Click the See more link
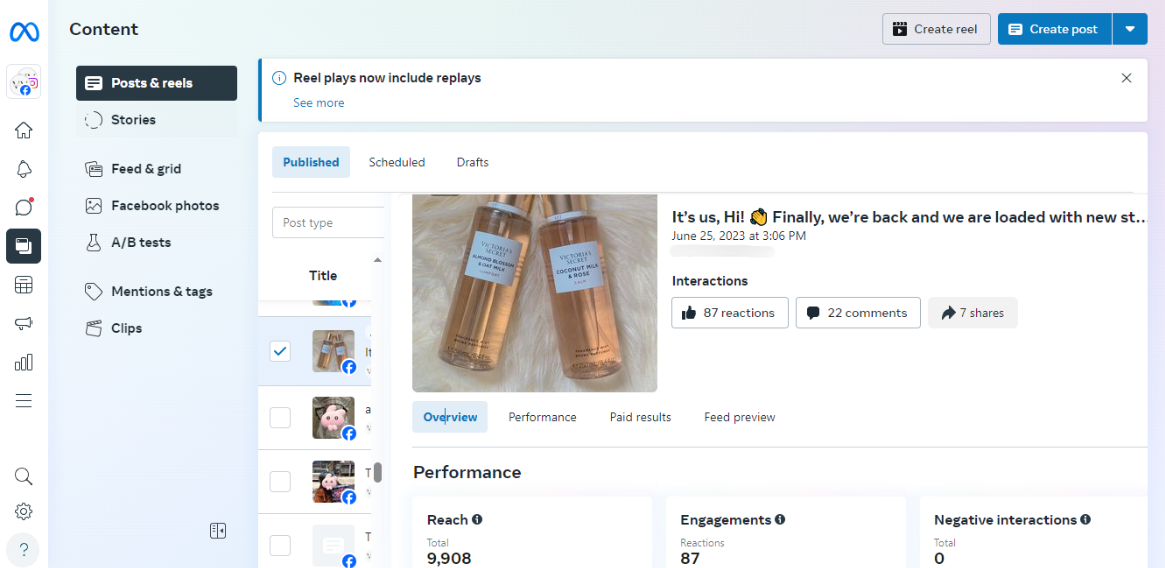The image size is (1165, 568). tap(319, 103)
